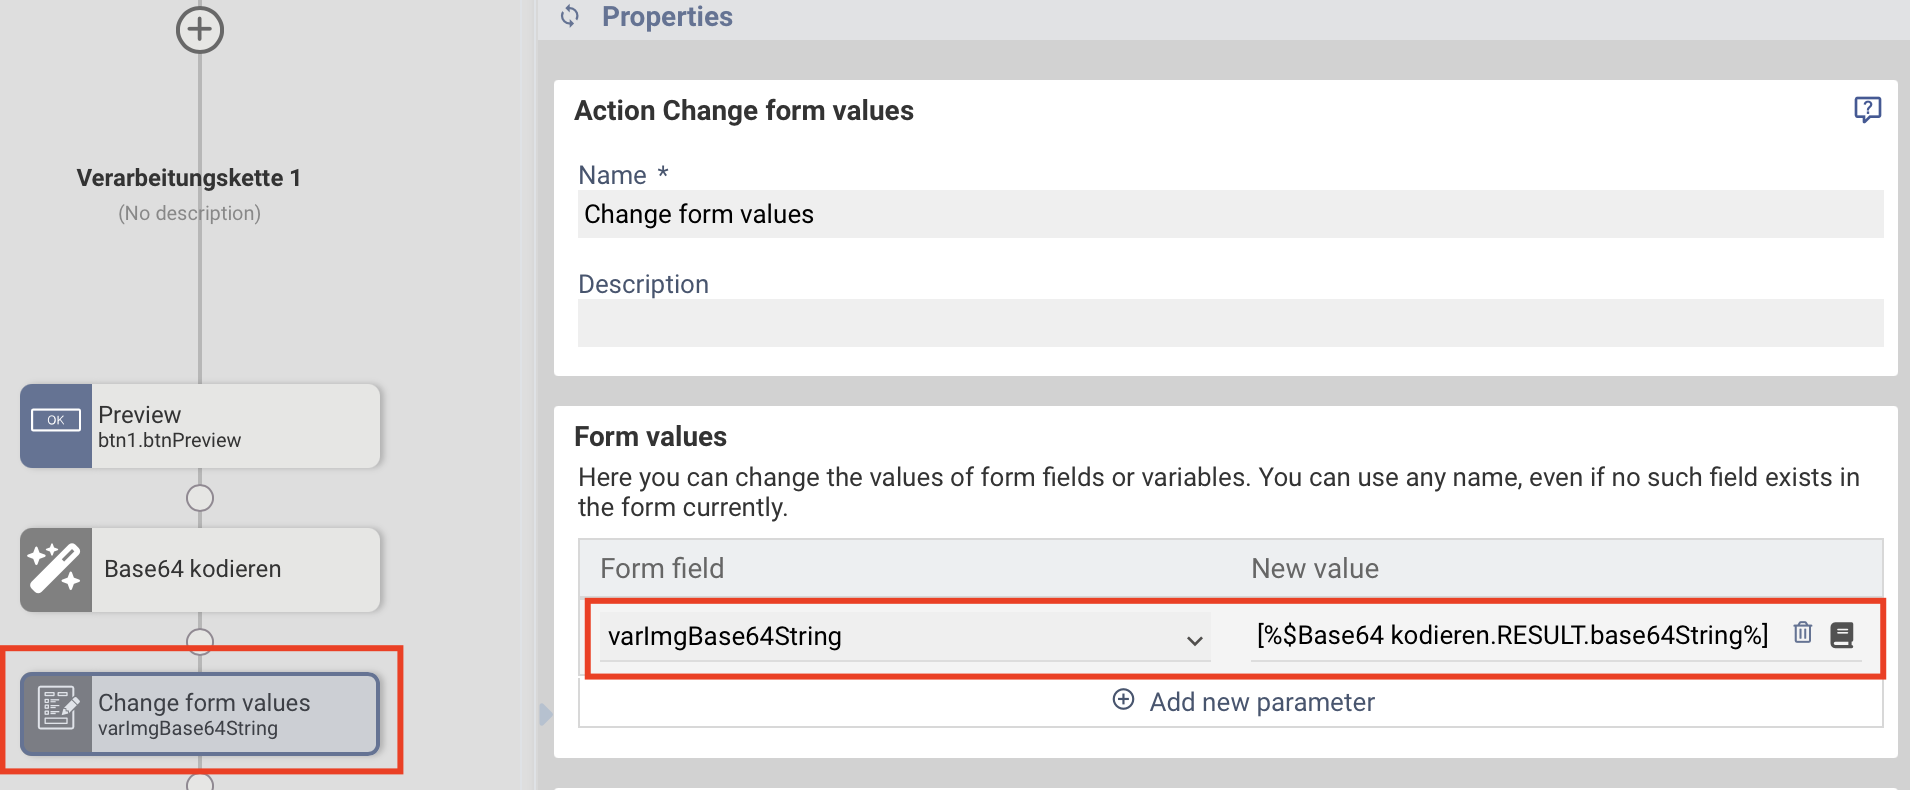
Task: Click connector circle below Preview action
Action: pyautogui.click(x=200, y=498)
